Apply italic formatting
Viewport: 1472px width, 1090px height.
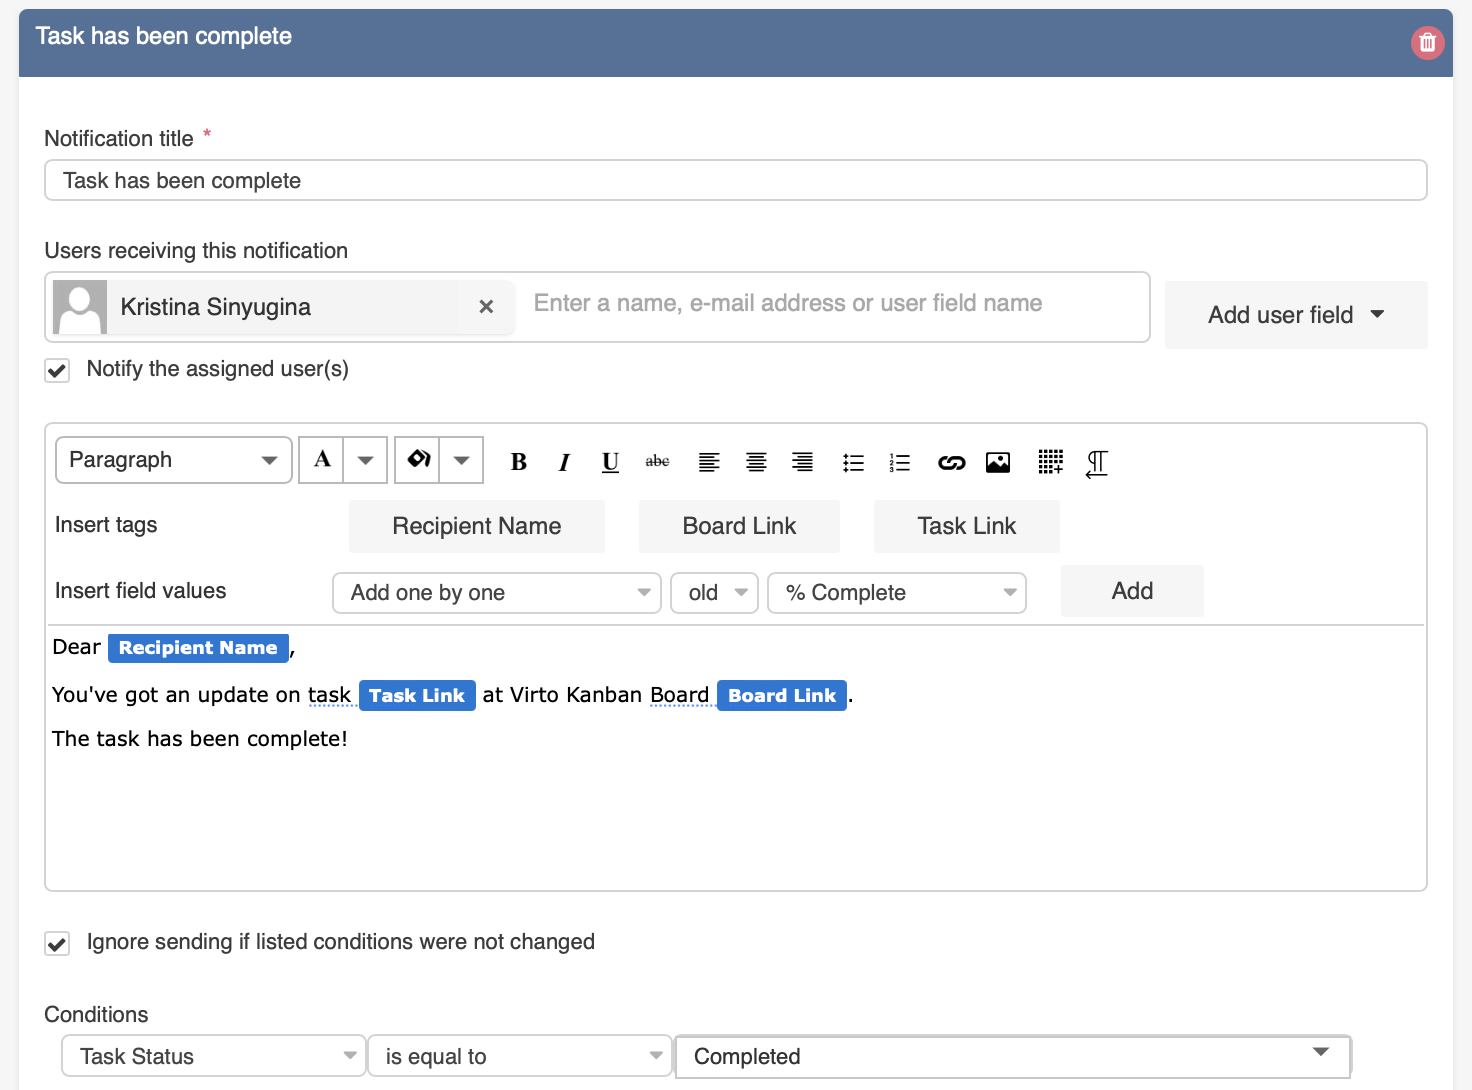point(564,461)
